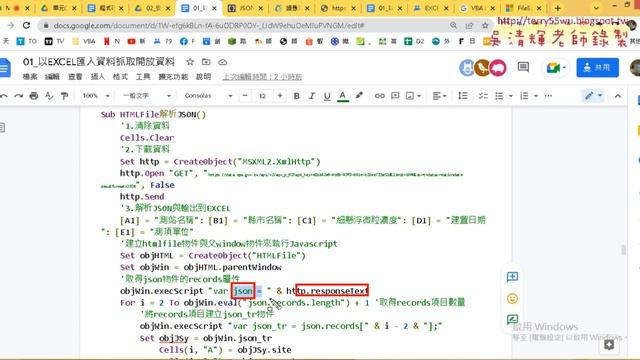Click the suggest edits button at right margin
Viewport: 640px width, 360px height.
click(x=512, y=320)
